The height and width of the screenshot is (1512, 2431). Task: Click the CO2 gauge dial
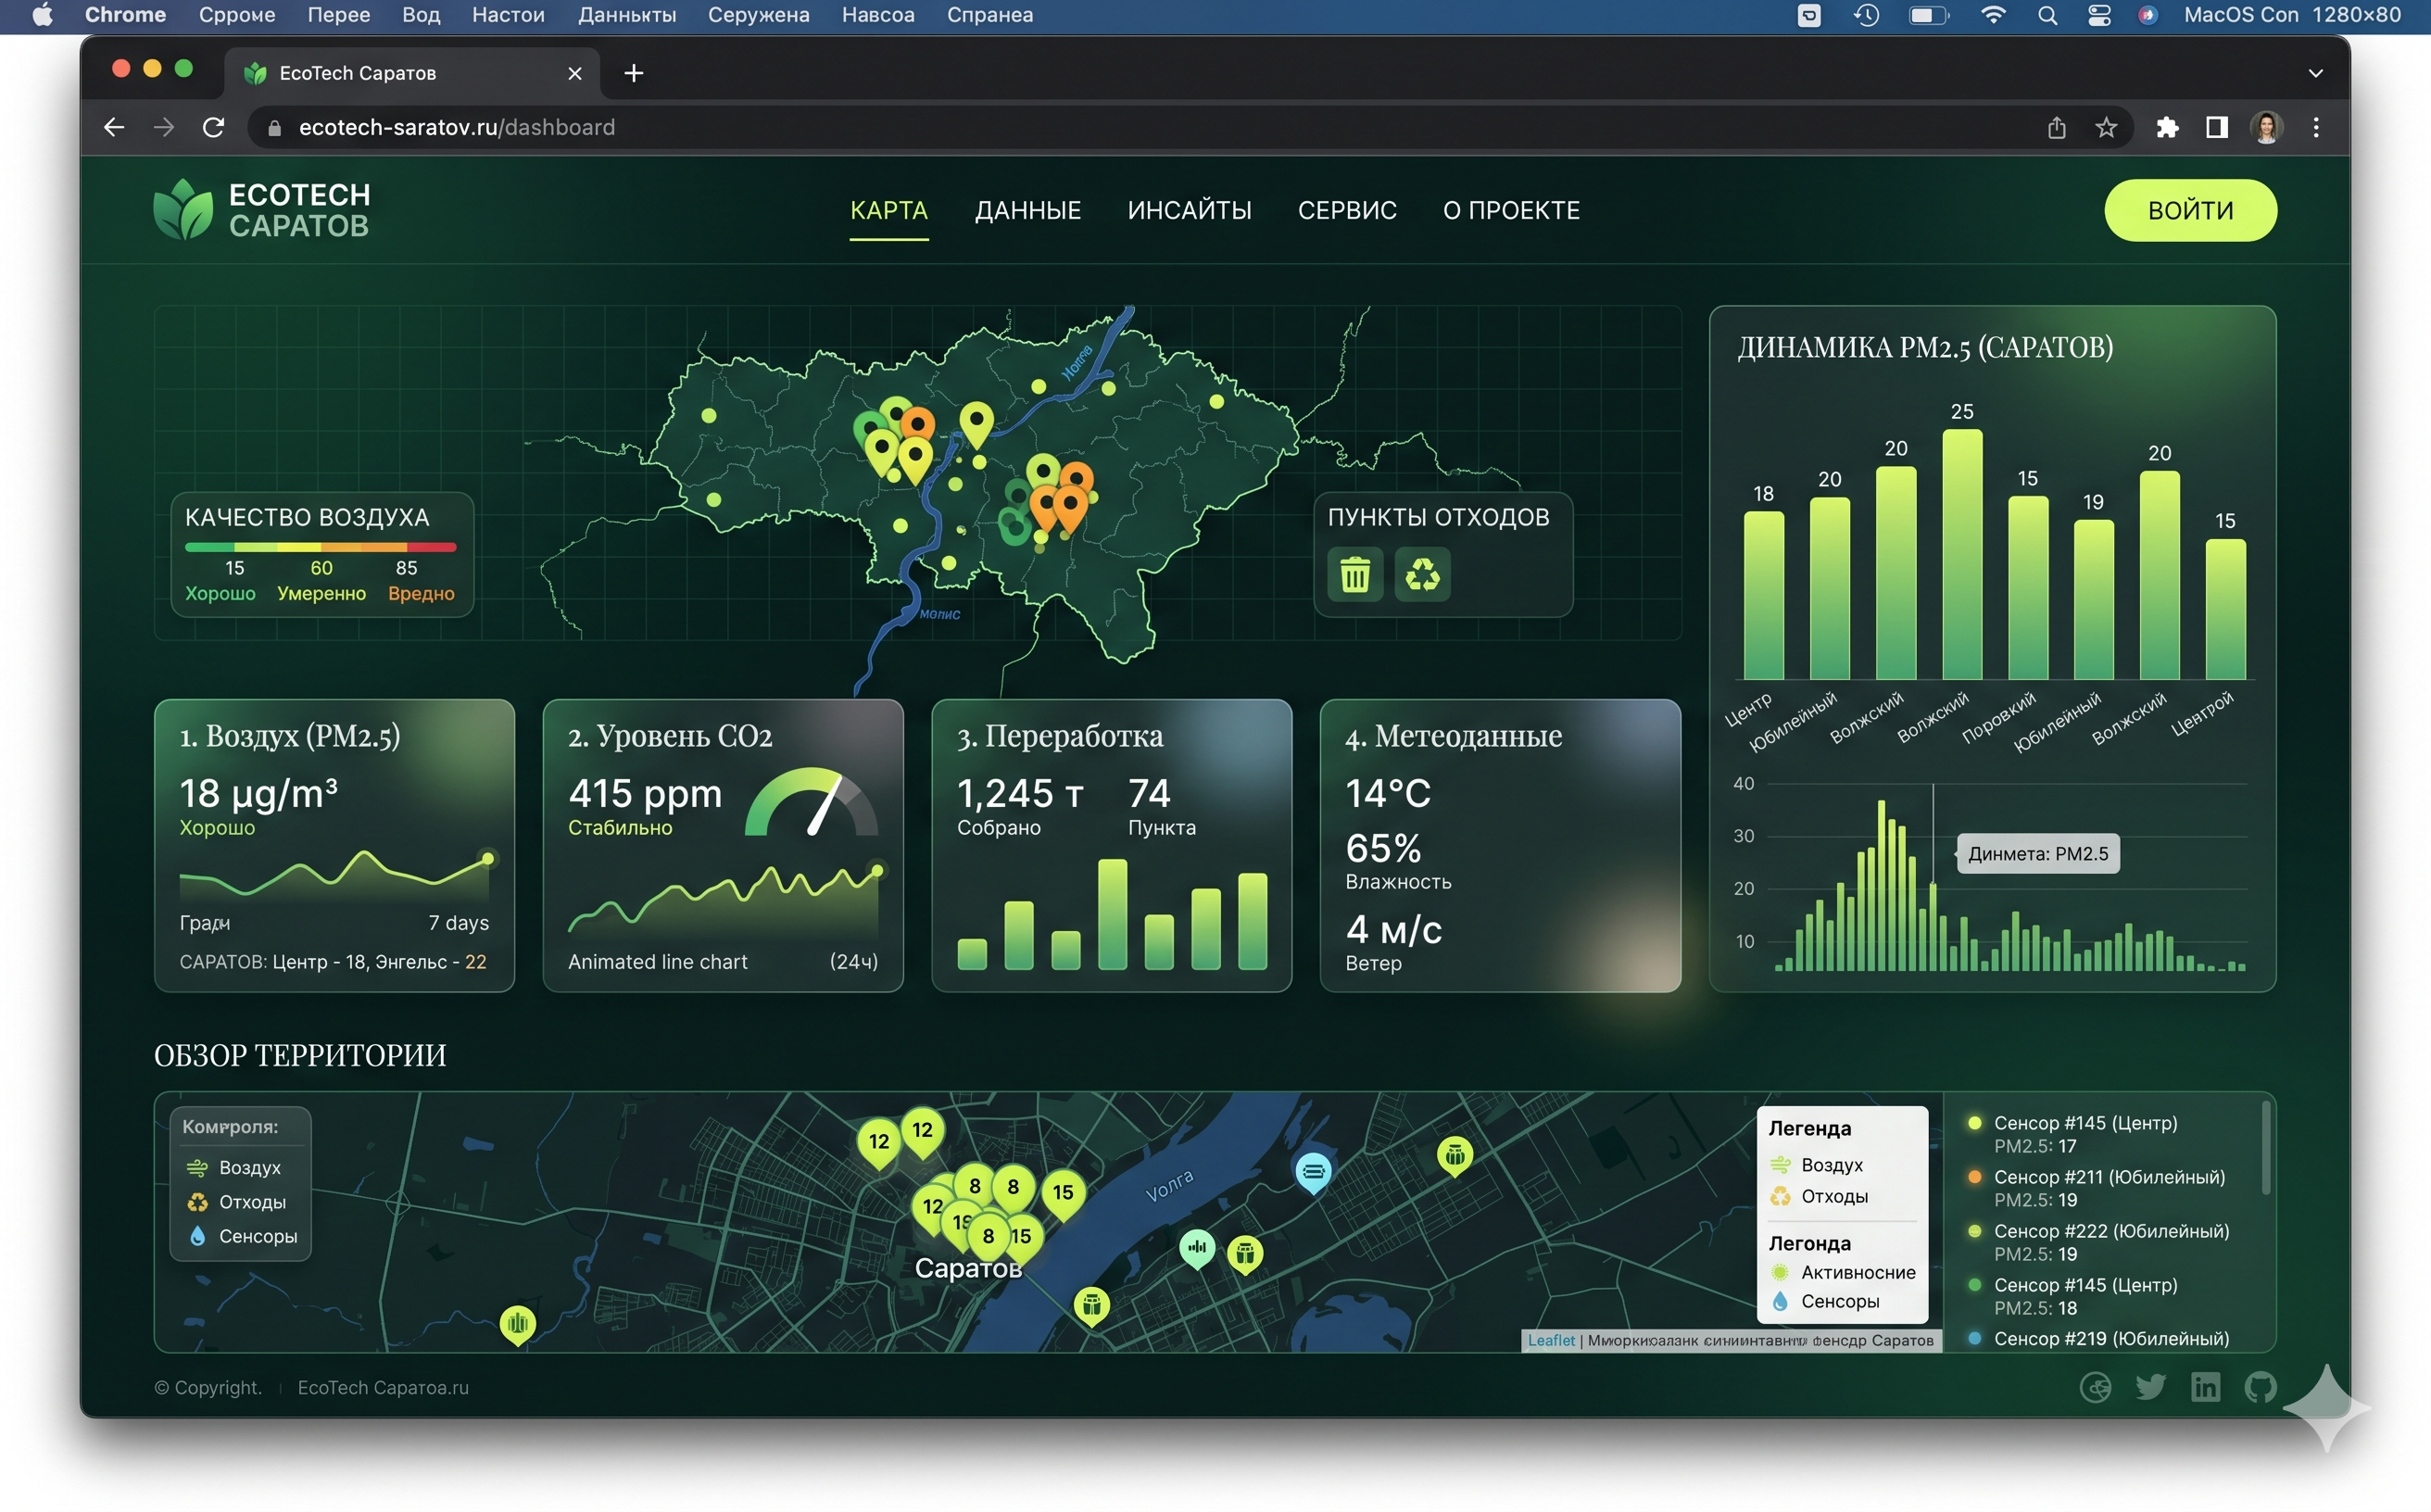point(812,801)
